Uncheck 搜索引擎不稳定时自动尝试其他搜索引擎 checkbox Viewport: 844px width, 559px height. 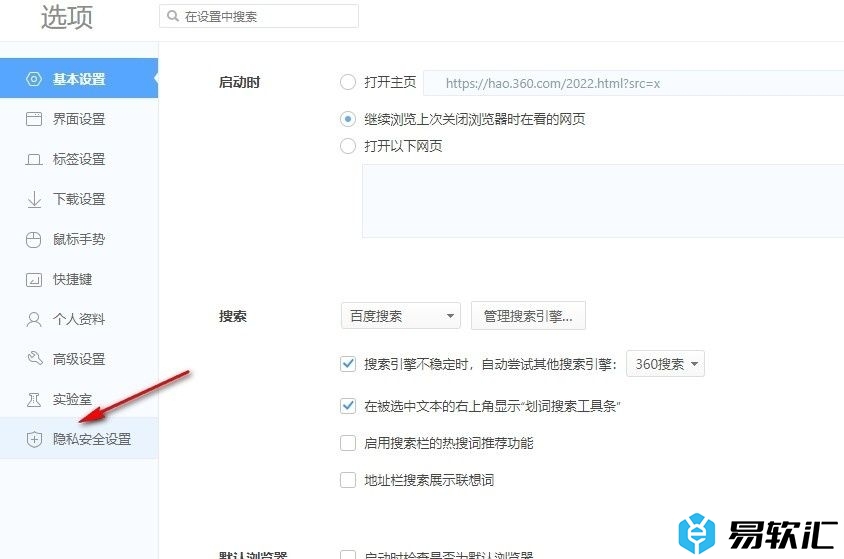pos(348,364)
